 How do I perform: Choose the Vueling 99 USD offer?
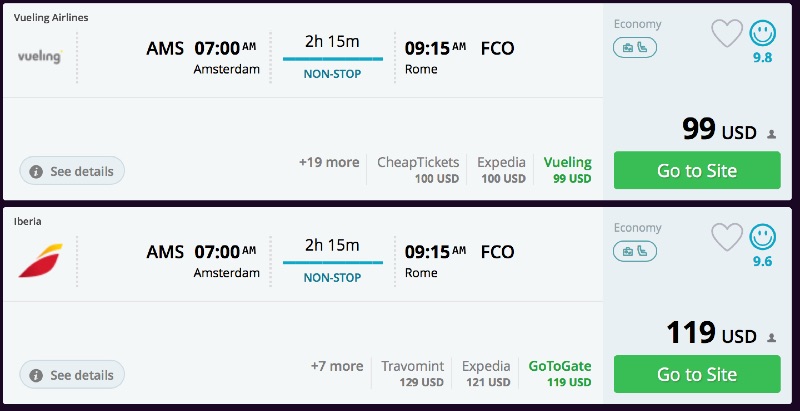coord(567,170)
